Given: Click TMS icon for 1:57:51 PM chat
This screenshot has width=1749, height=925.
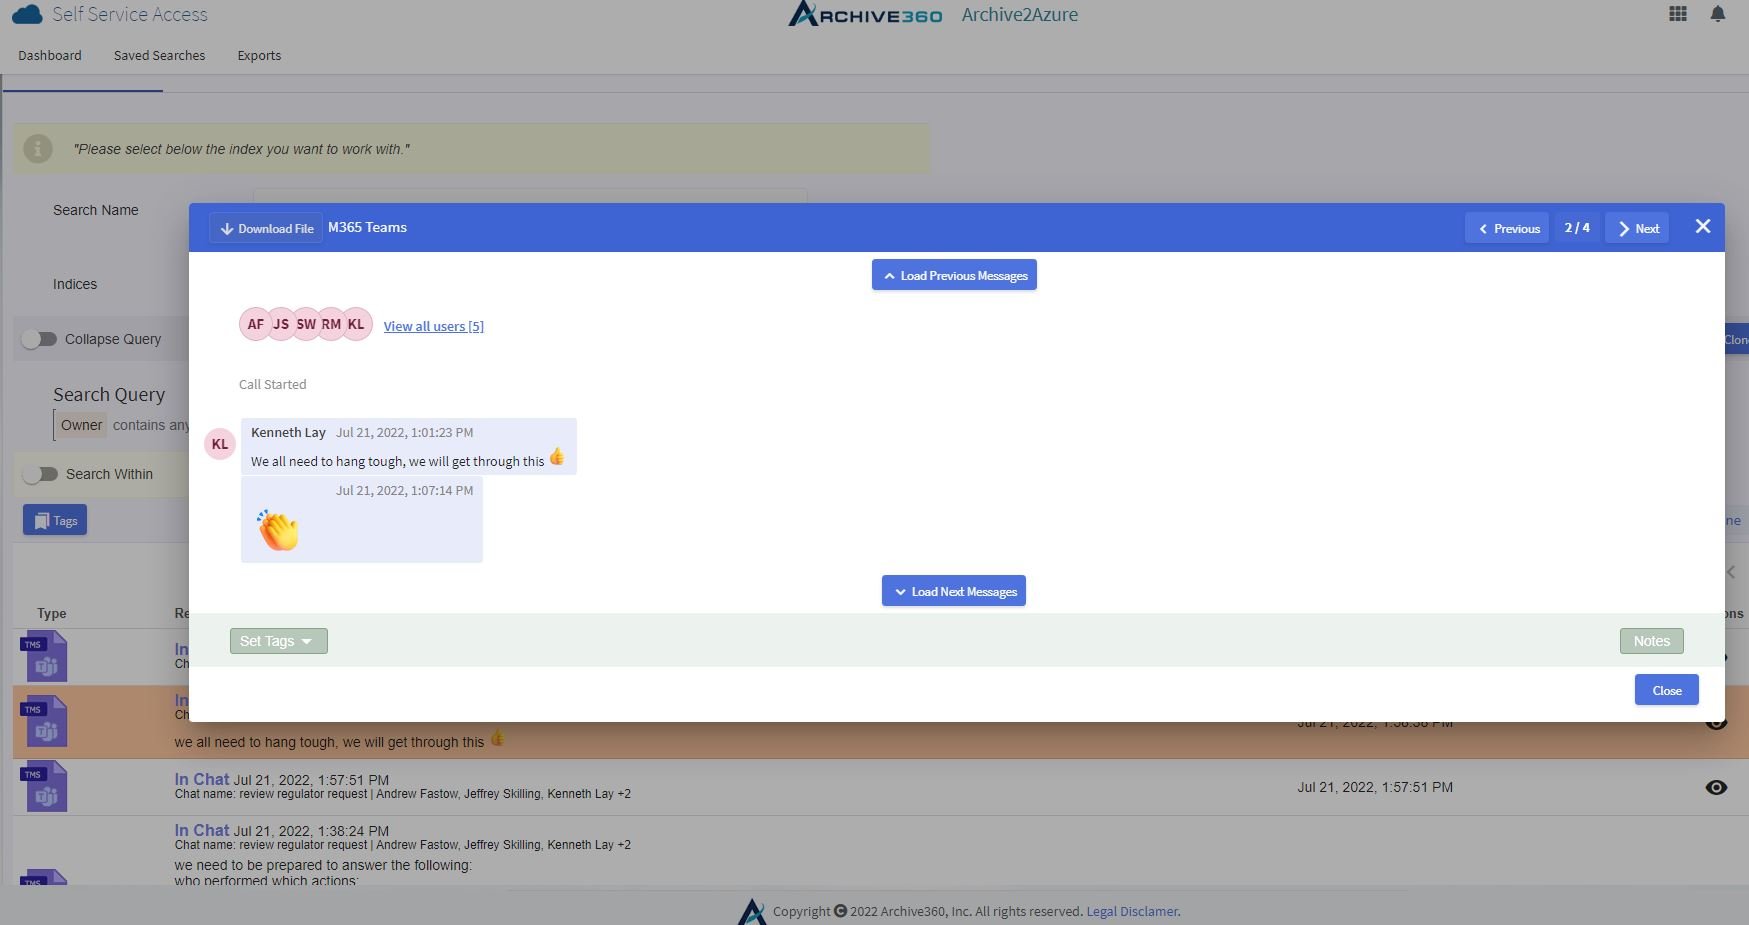Looking at the screenshot, I should (44, 786).
